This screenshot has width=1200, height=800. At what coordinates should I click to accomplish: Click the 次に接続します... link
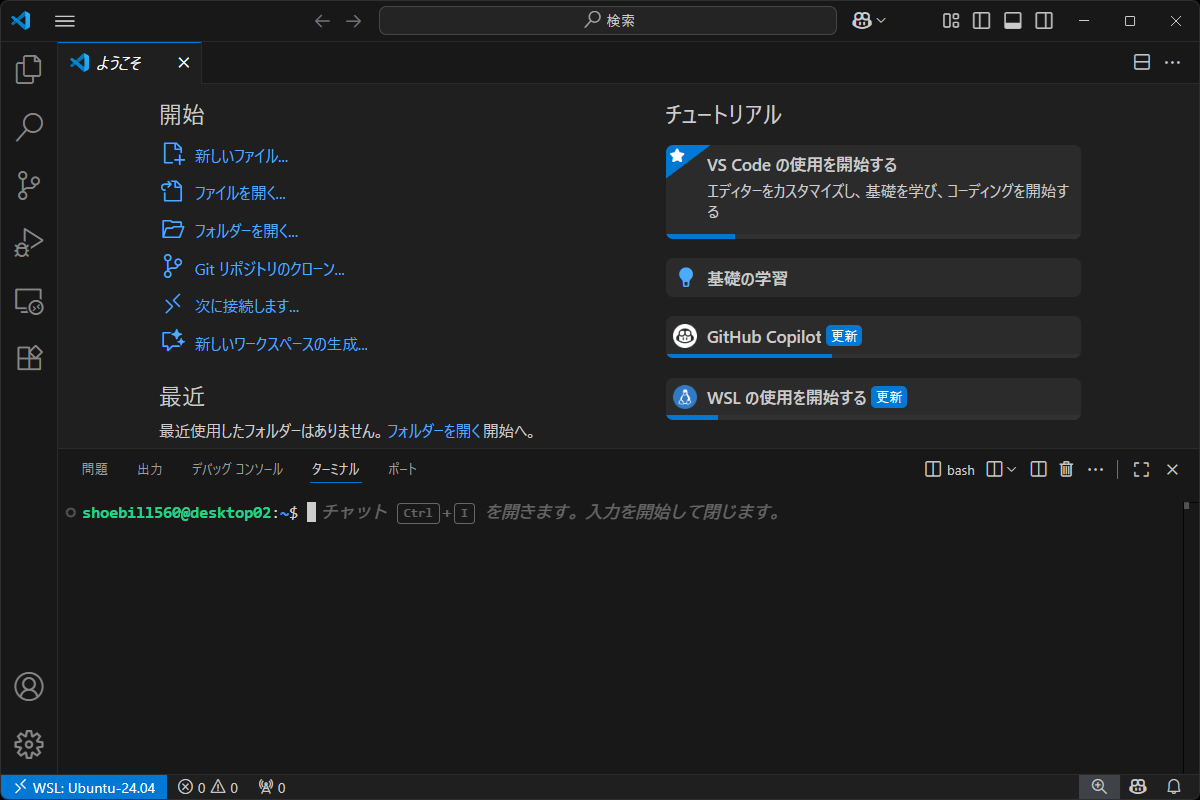[247, 306]
